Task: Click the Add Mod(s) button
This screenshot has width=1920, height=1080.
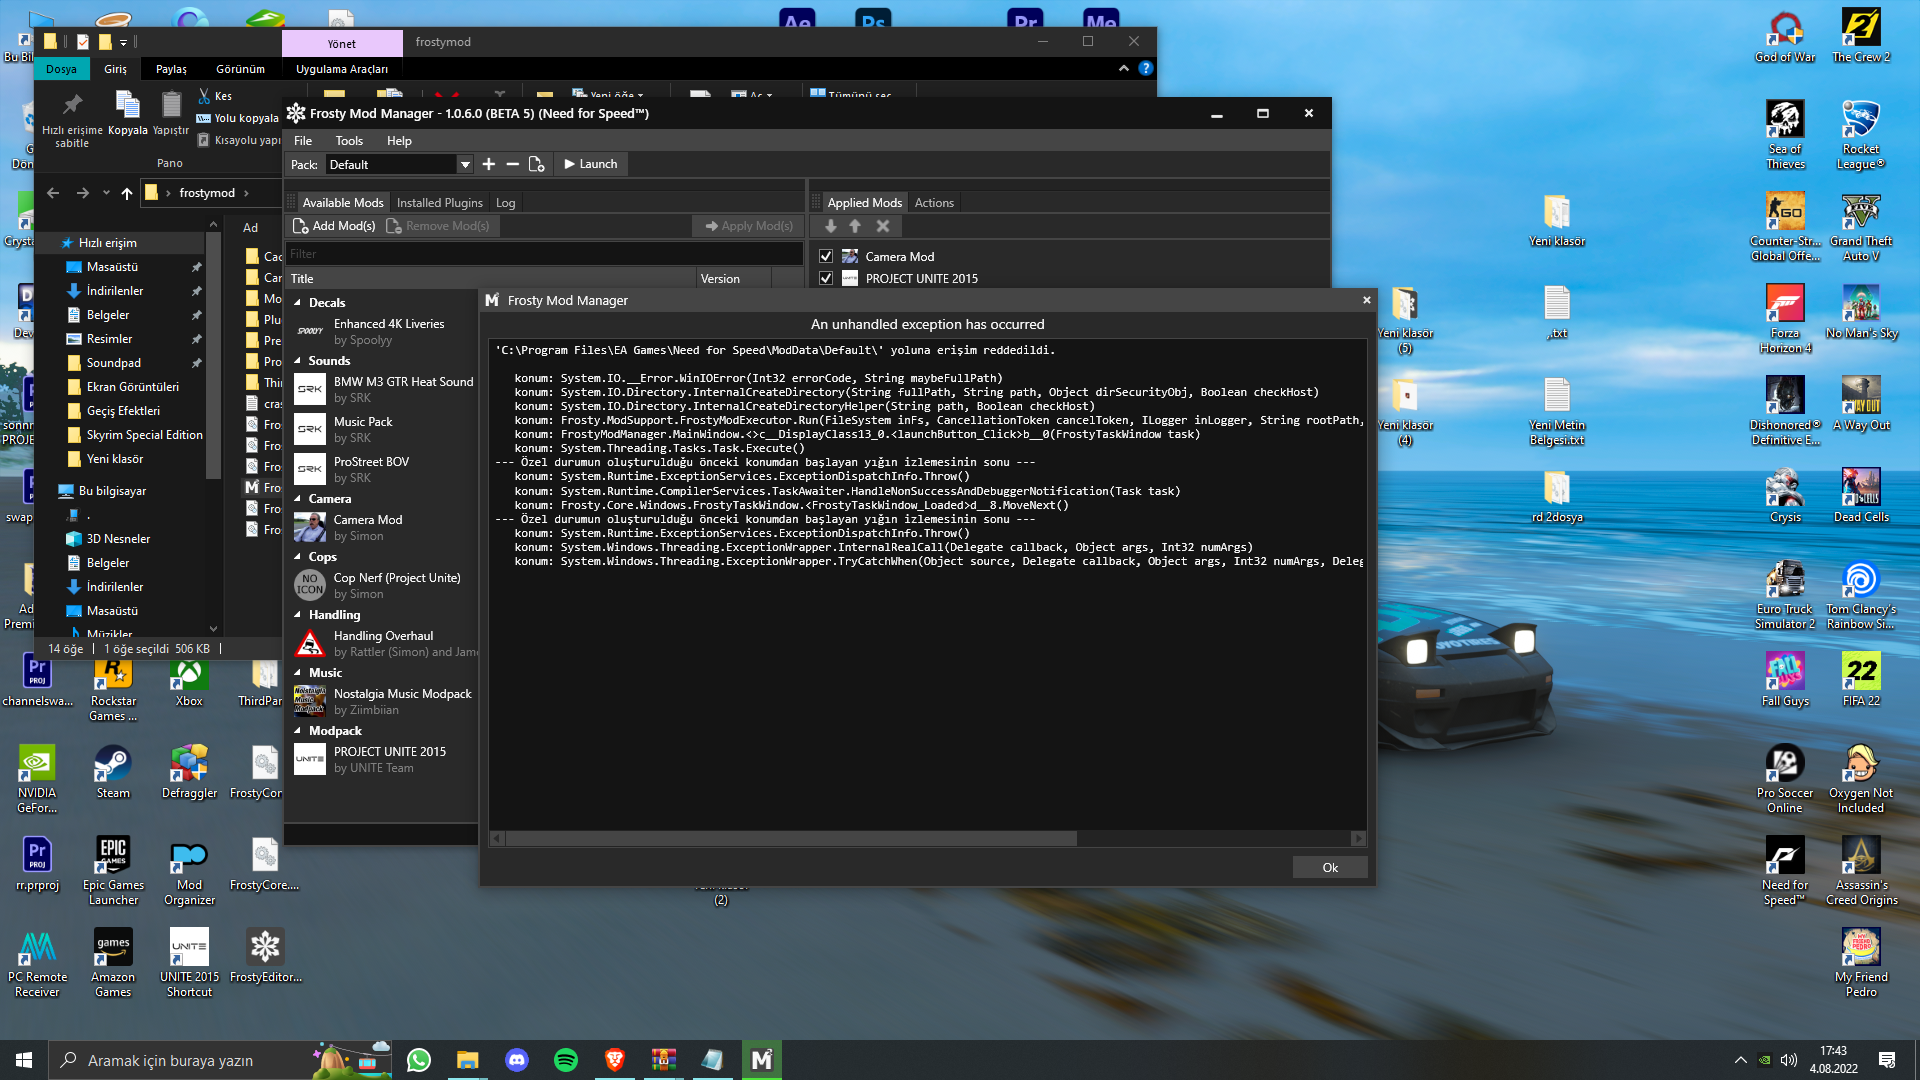Action: [x=334, y=226]
